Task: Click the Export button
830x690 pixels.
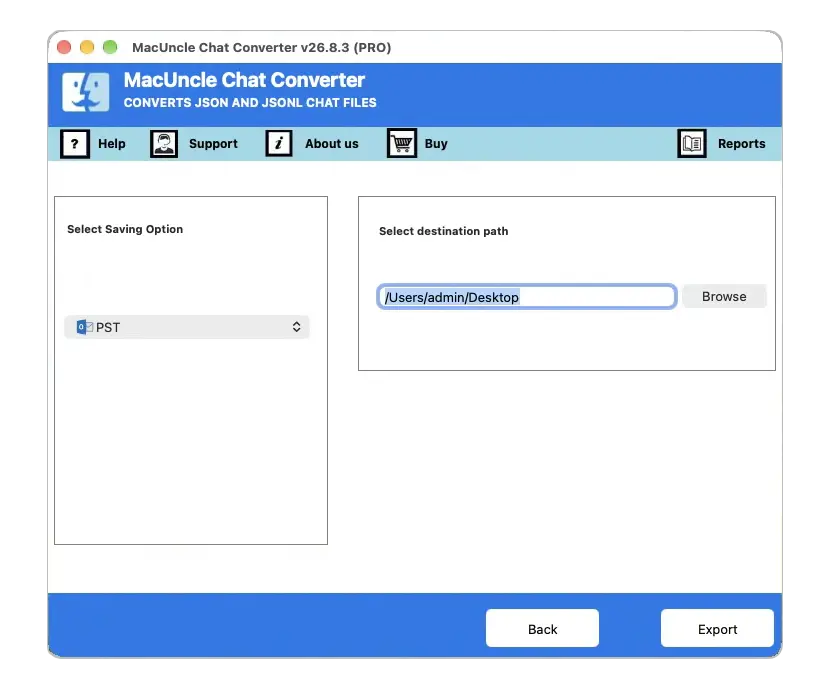Action: [x=717, y=629]
